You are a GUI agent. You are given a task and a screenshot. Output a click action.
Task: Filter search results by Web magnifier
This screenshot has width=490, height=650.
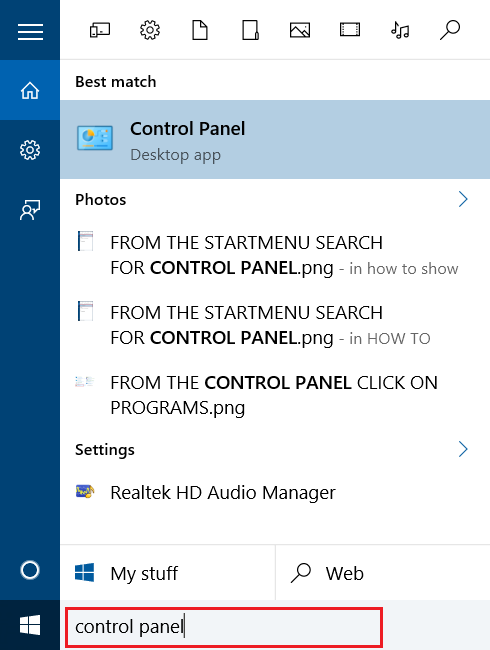pos(450,30)
